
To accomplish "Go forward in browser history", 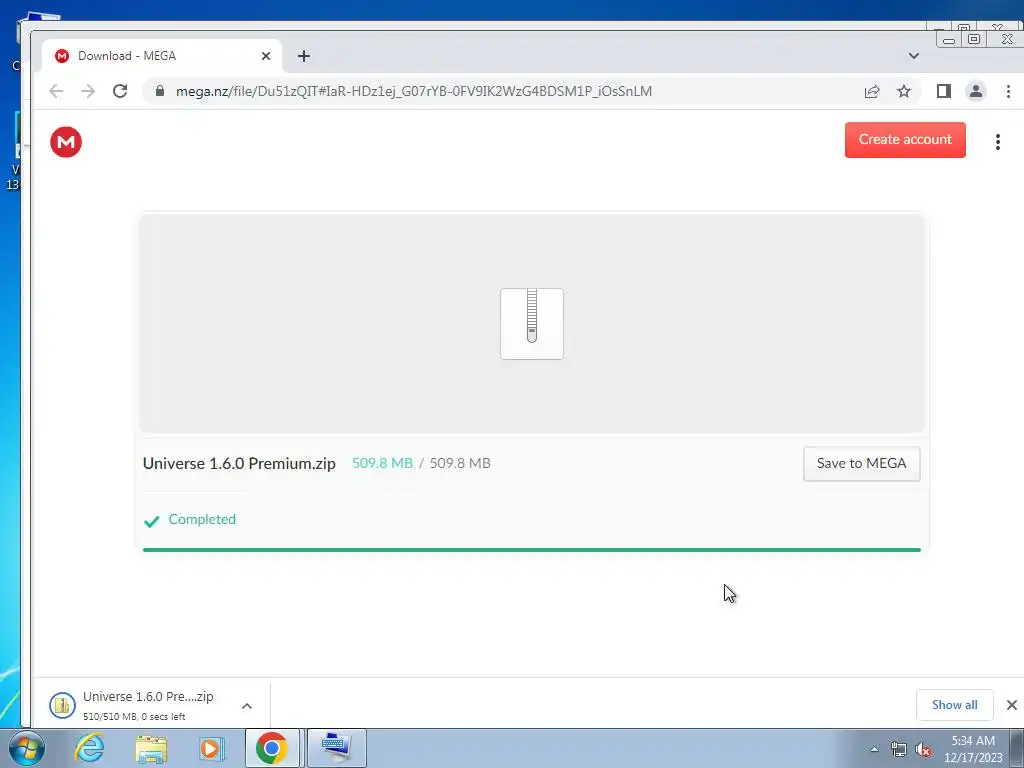I will point(88,91).
